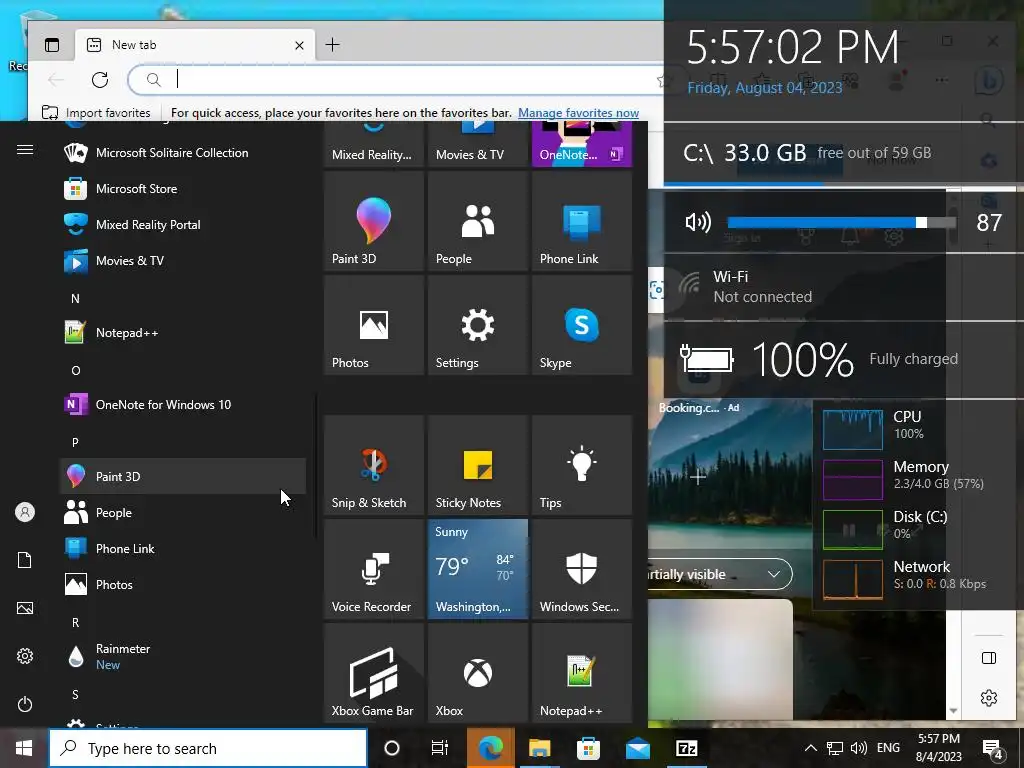Open Microsoft Store from app list

(x=183, y=189)
